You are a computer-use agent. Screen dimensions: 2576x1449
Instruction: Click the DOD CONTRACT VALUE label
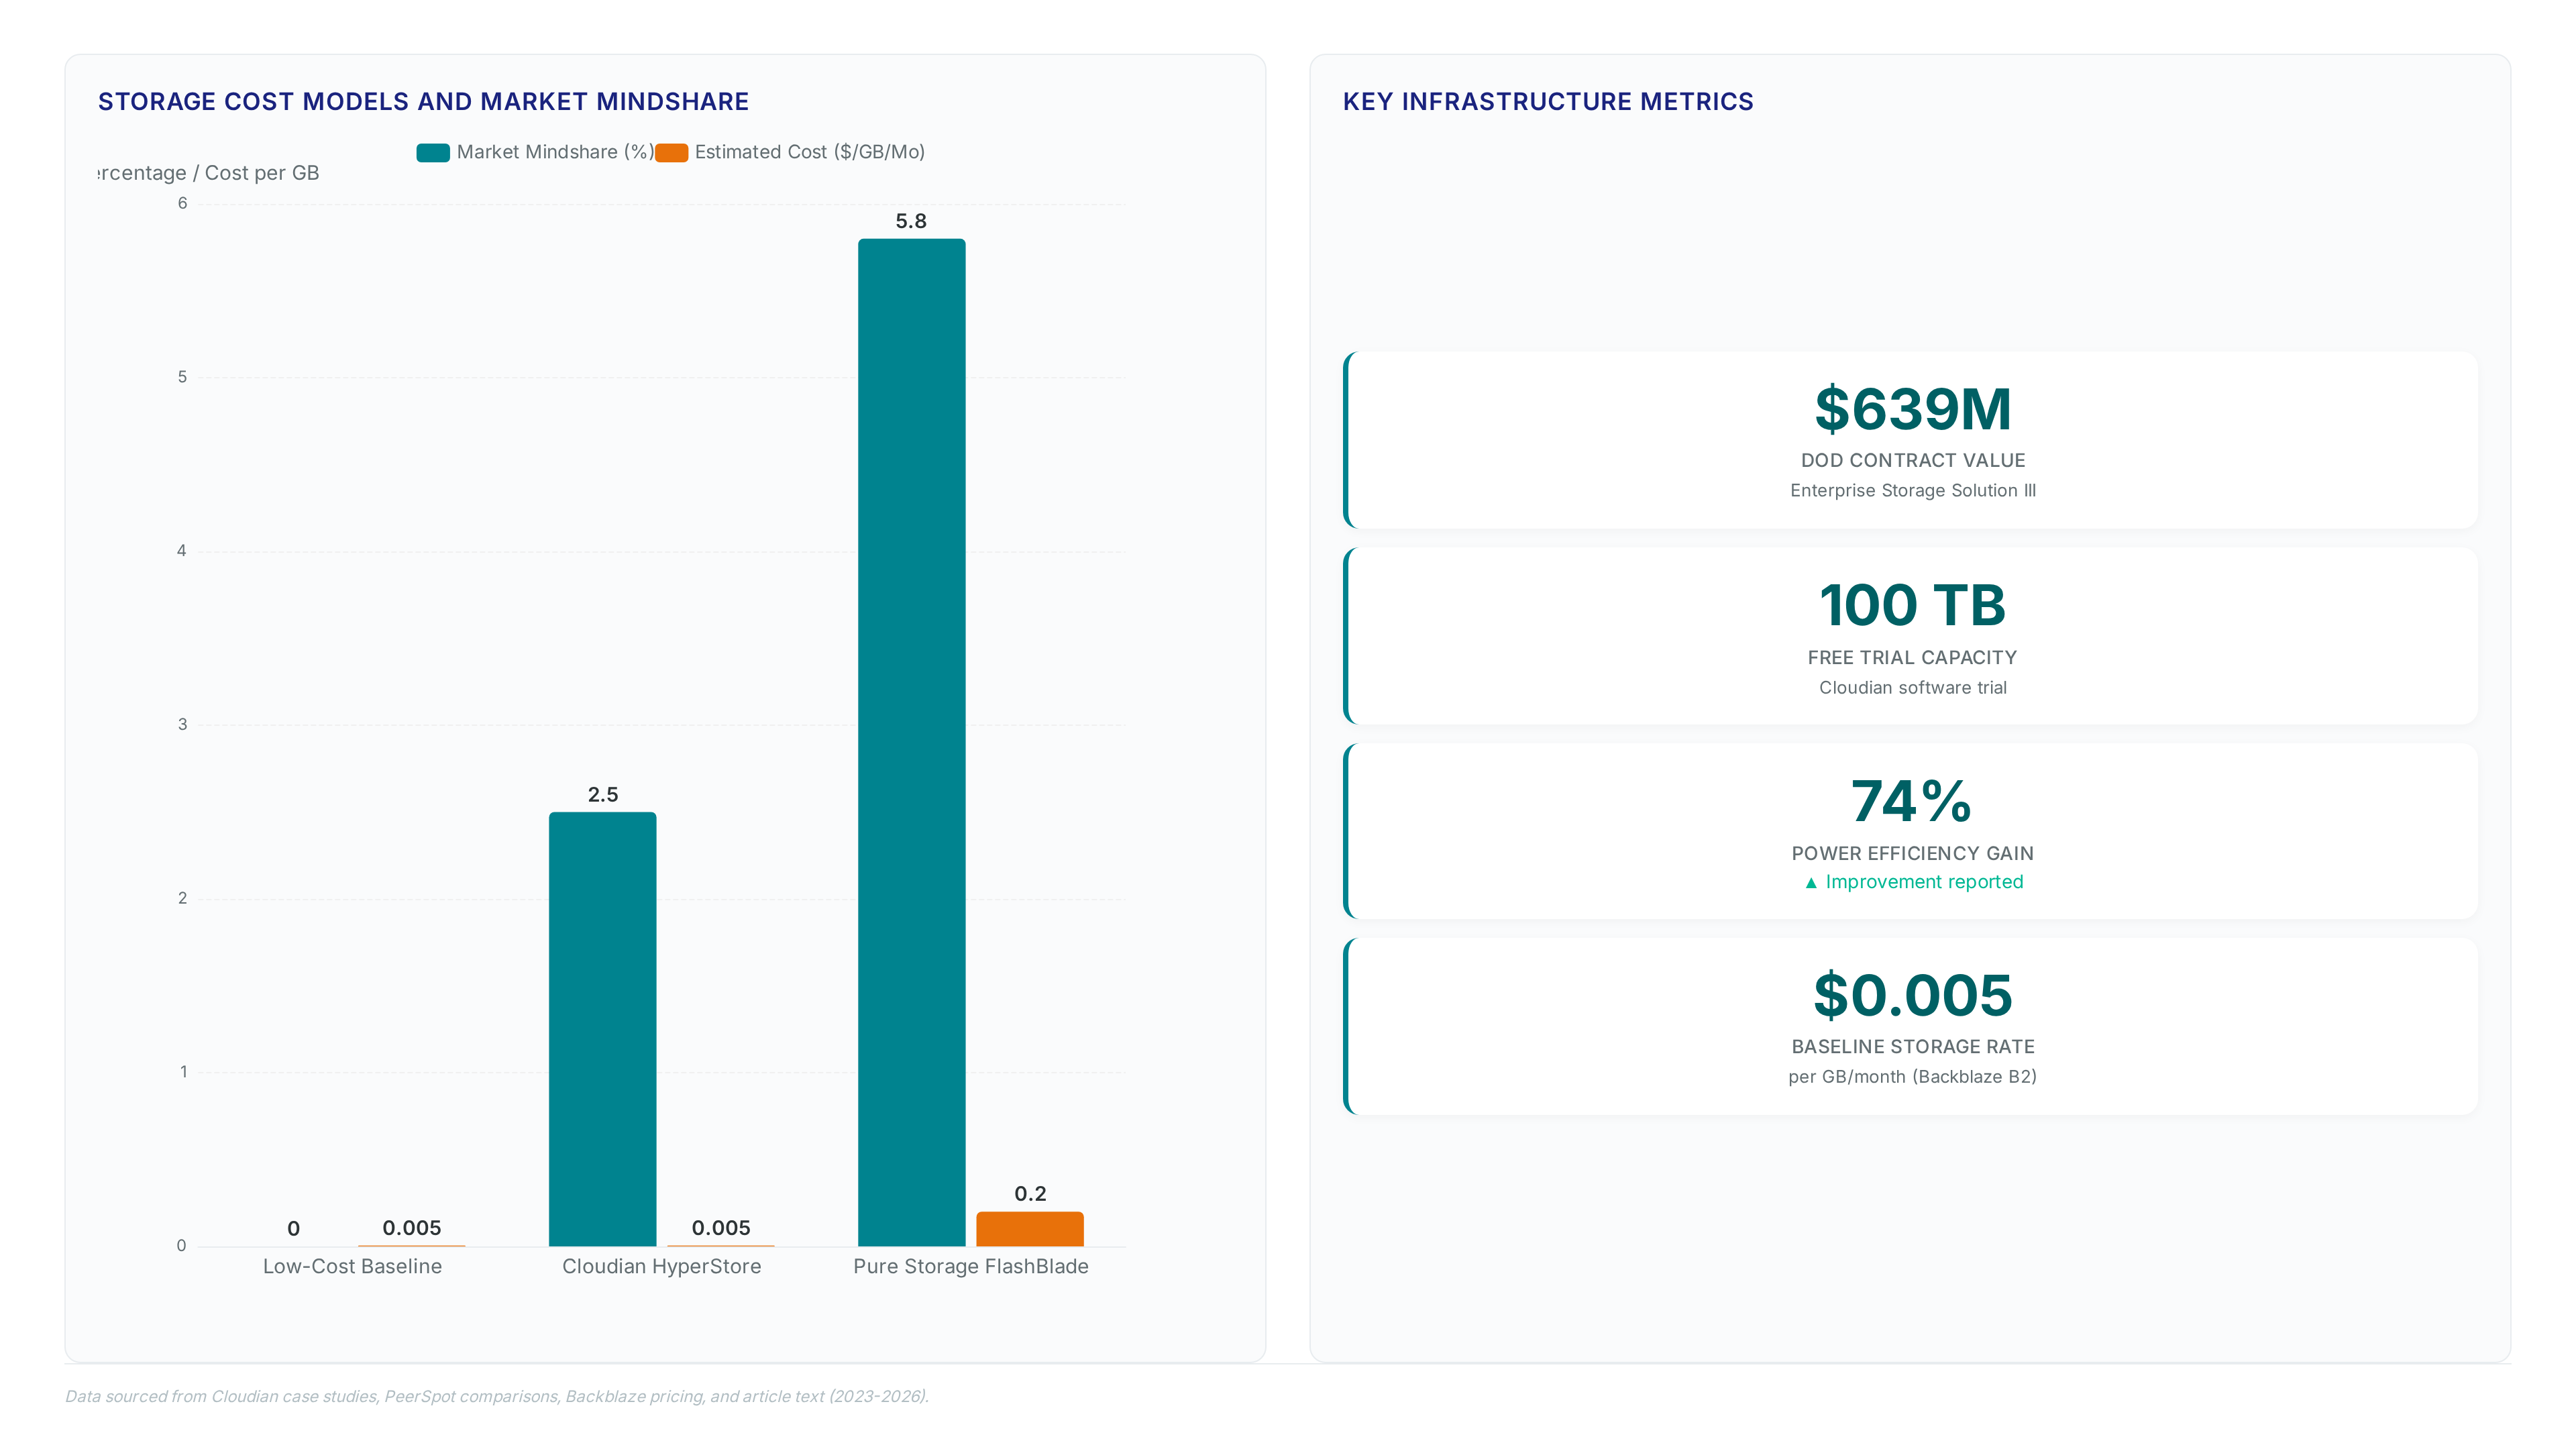[1912, 460]
